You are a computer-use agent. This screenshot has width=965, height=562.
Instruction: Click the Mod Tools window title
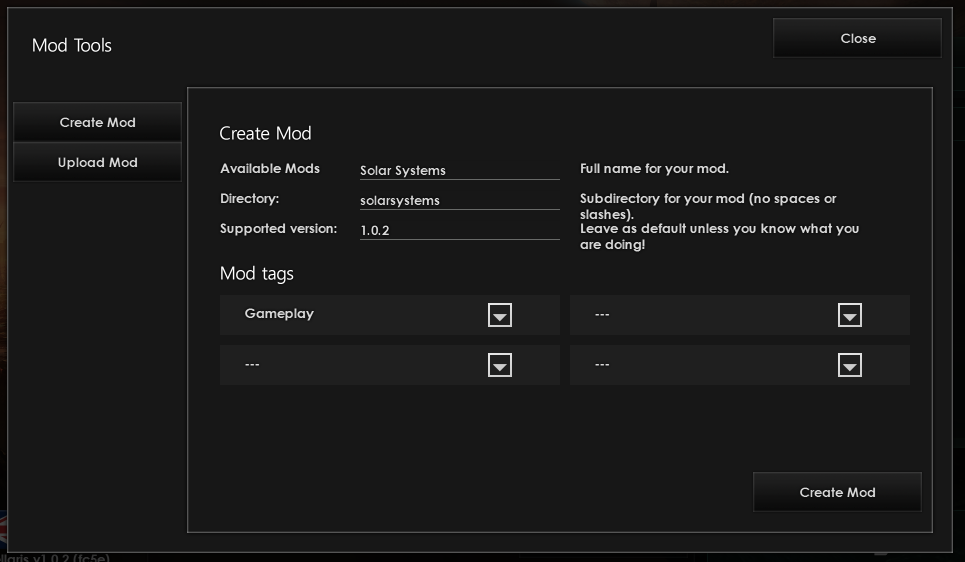click(x=72, y=45)
